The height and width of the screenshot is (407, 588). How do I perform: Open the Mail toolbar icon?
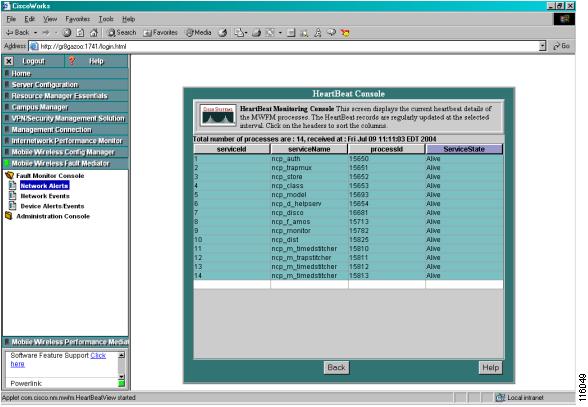click(x=240, y=33)
